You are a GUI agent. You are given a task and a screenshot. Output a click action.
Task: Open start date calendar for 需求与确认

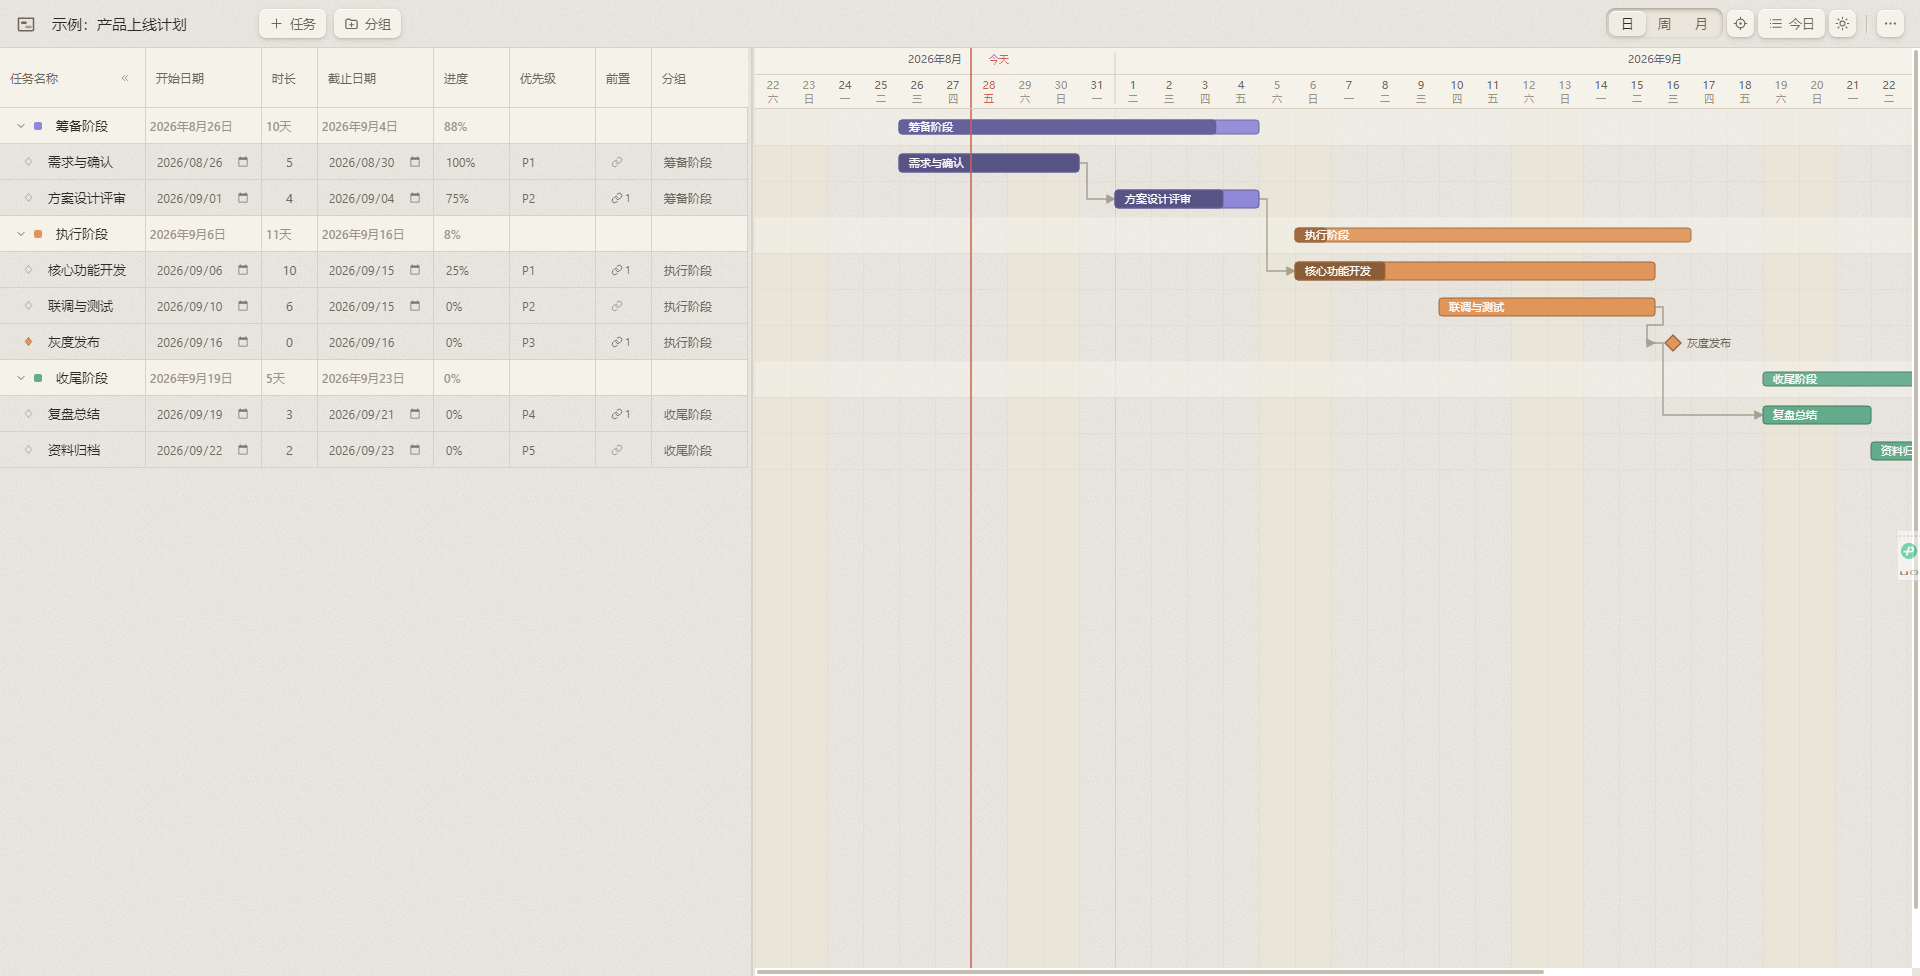tap(243, 162)
